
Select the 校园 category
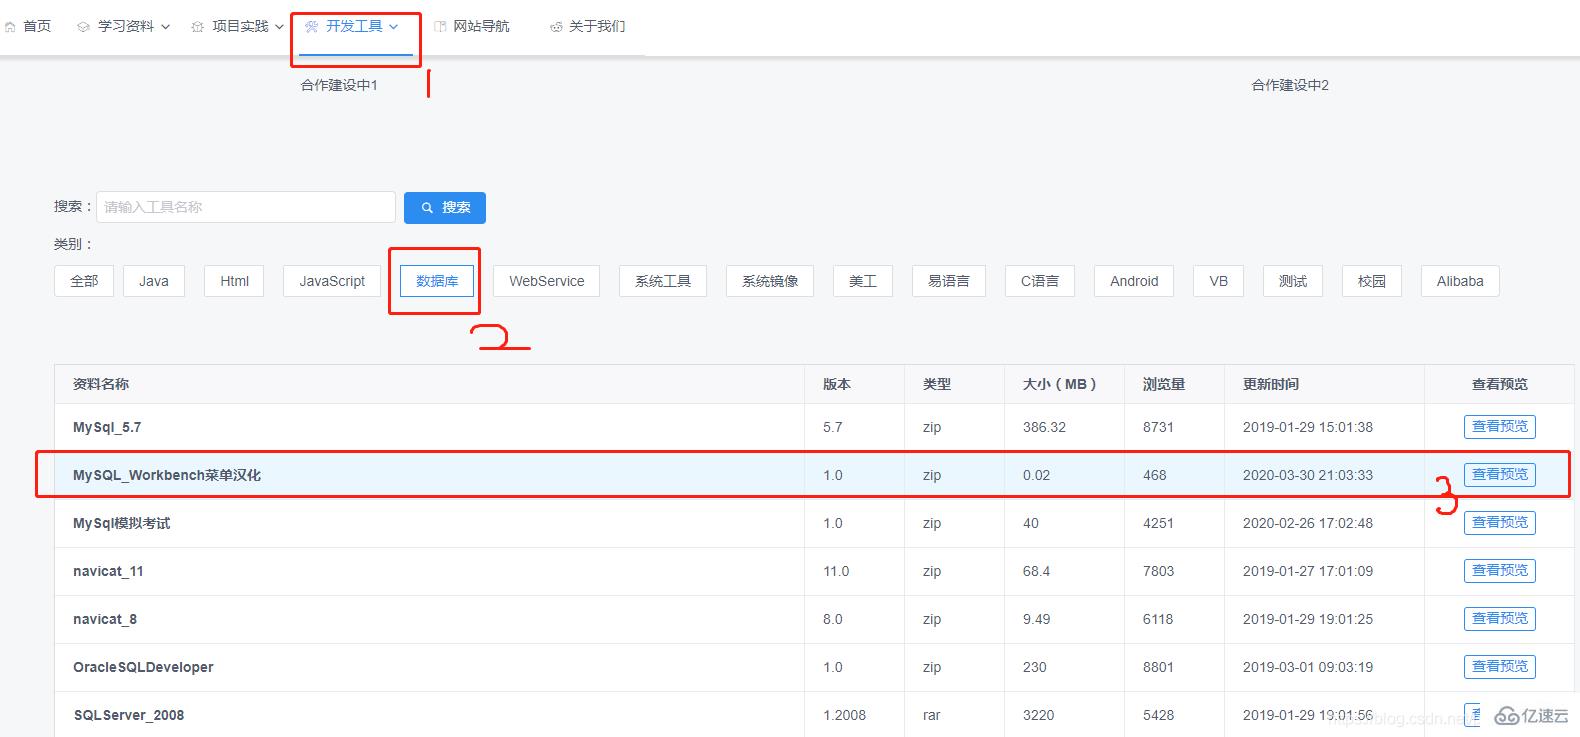(1372, 281)
